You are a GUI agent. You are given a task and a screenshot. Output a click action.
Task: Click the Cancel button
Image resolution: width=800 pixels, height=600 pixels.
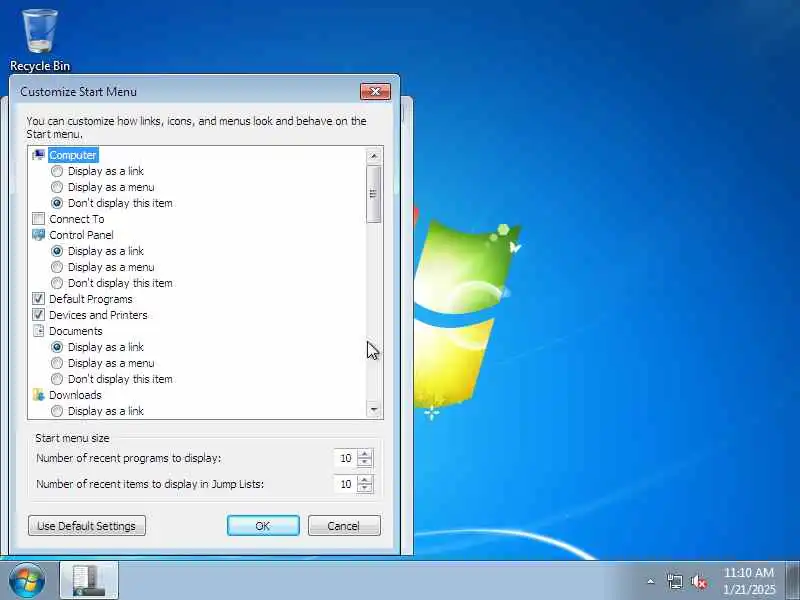[344, 526]
